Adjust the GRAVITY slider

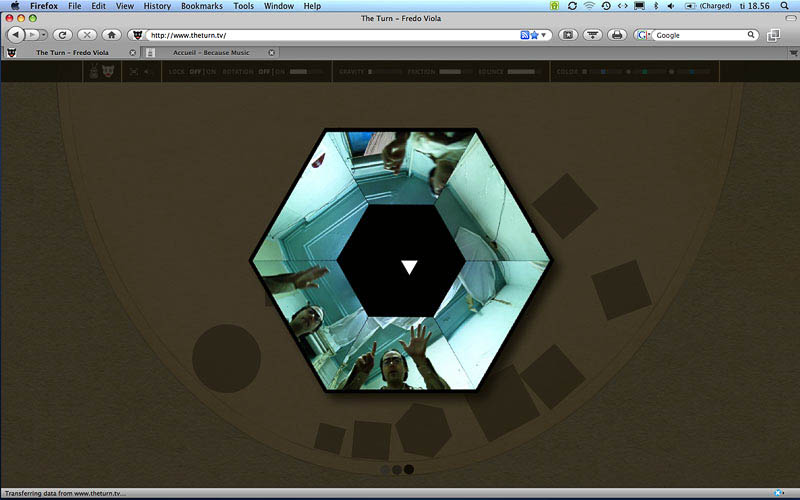click(385, 72)
